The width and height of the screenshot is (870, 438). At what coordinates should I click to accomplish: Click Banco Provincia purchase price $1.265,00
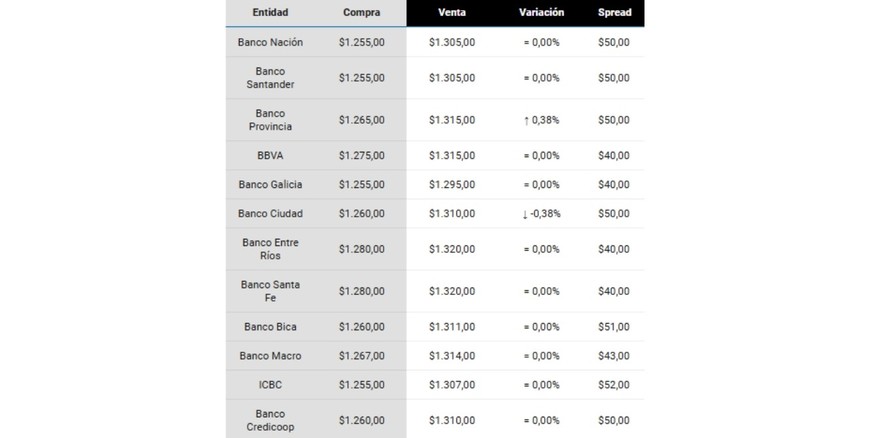coord(361,120)
